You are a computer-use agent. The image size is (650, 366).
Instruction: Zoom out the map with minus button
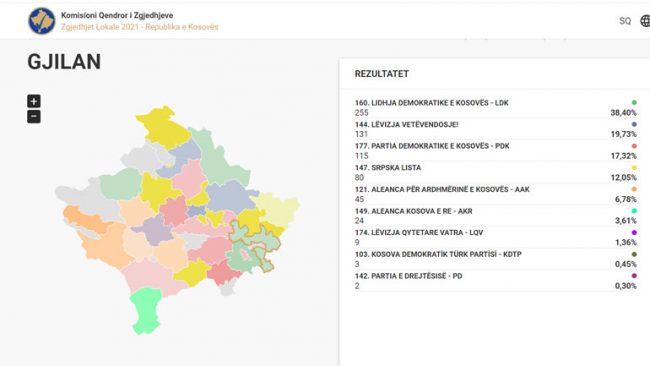tap(34, 116)
